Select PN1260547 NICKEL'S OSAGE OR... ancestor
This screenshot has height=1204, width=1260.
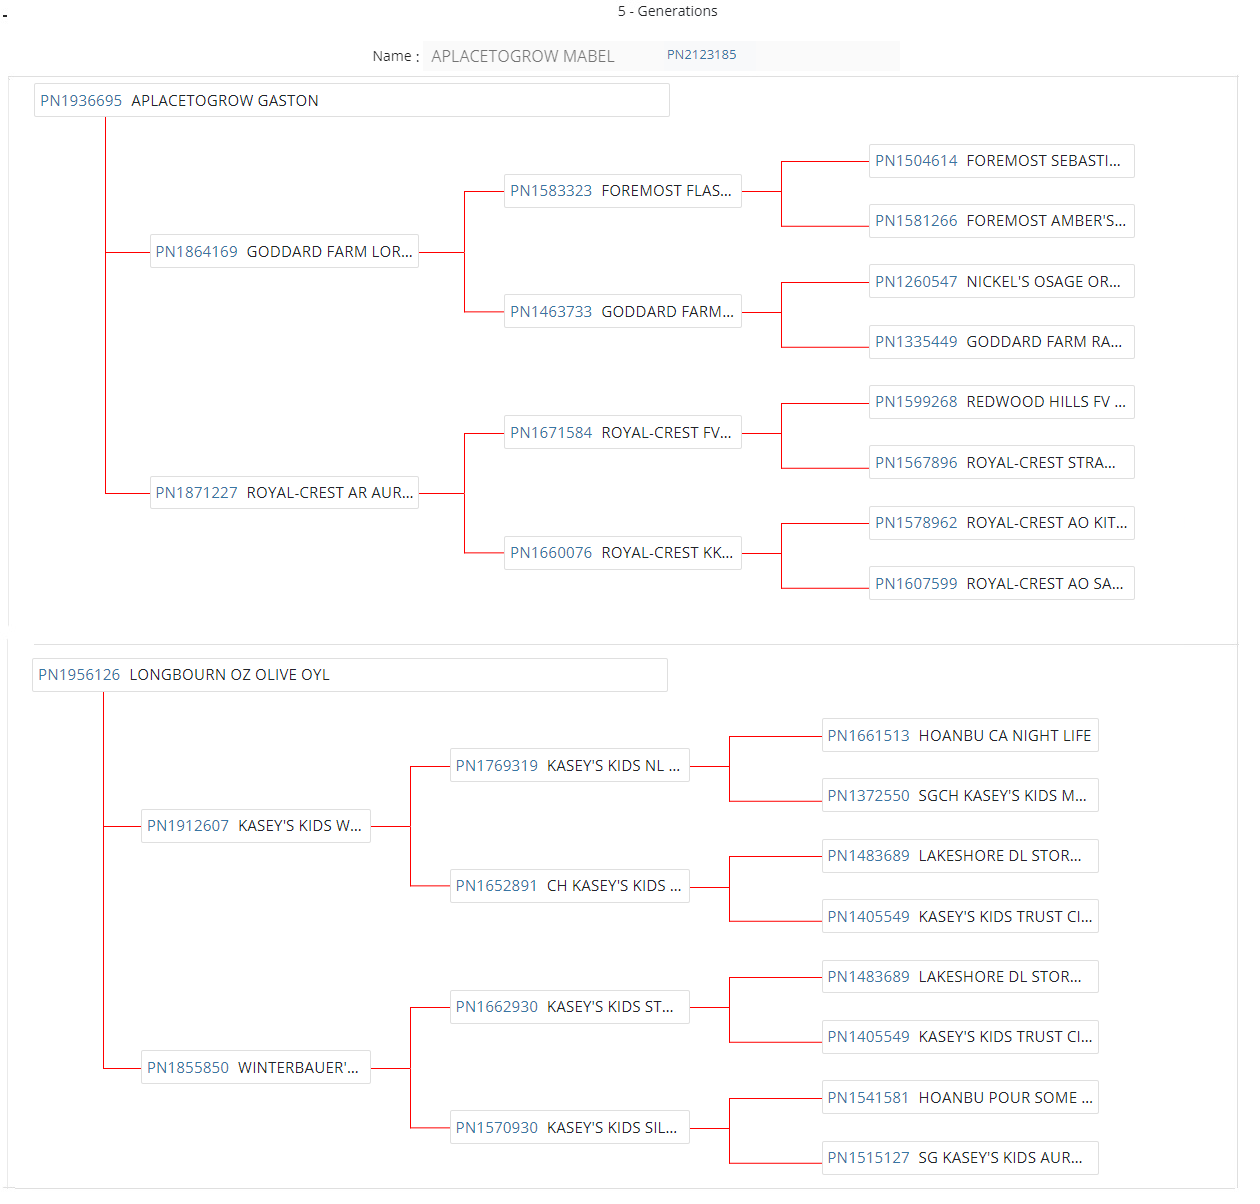1000,282
